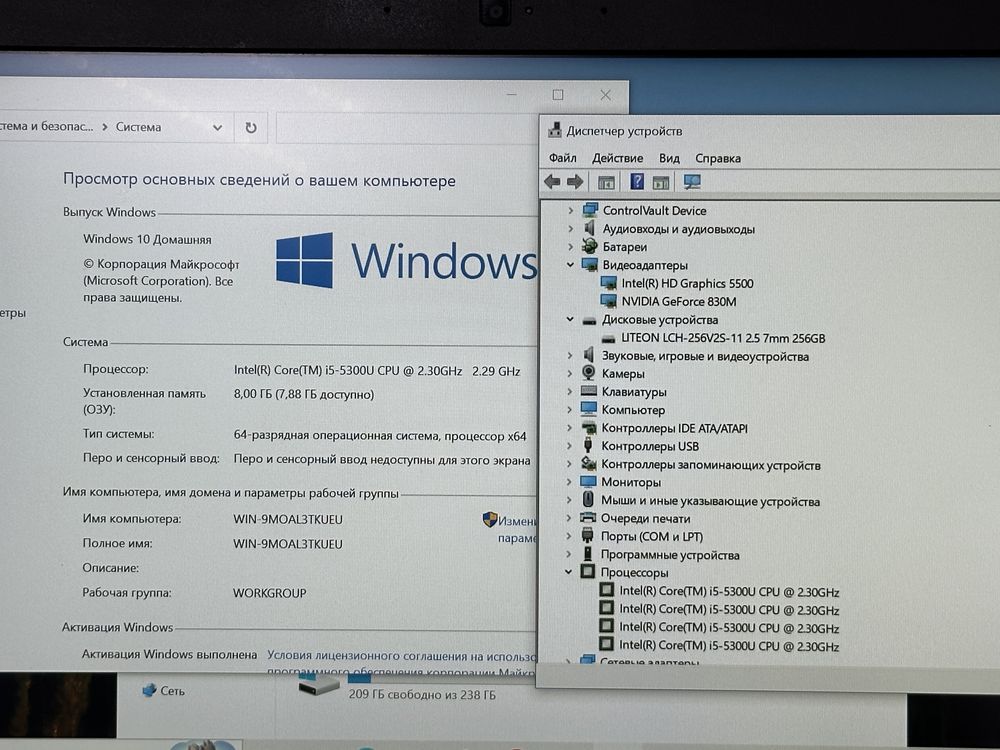Click the LITEON disk drive icon
The image size is (1000, 750).
click(x=609, y=339)
